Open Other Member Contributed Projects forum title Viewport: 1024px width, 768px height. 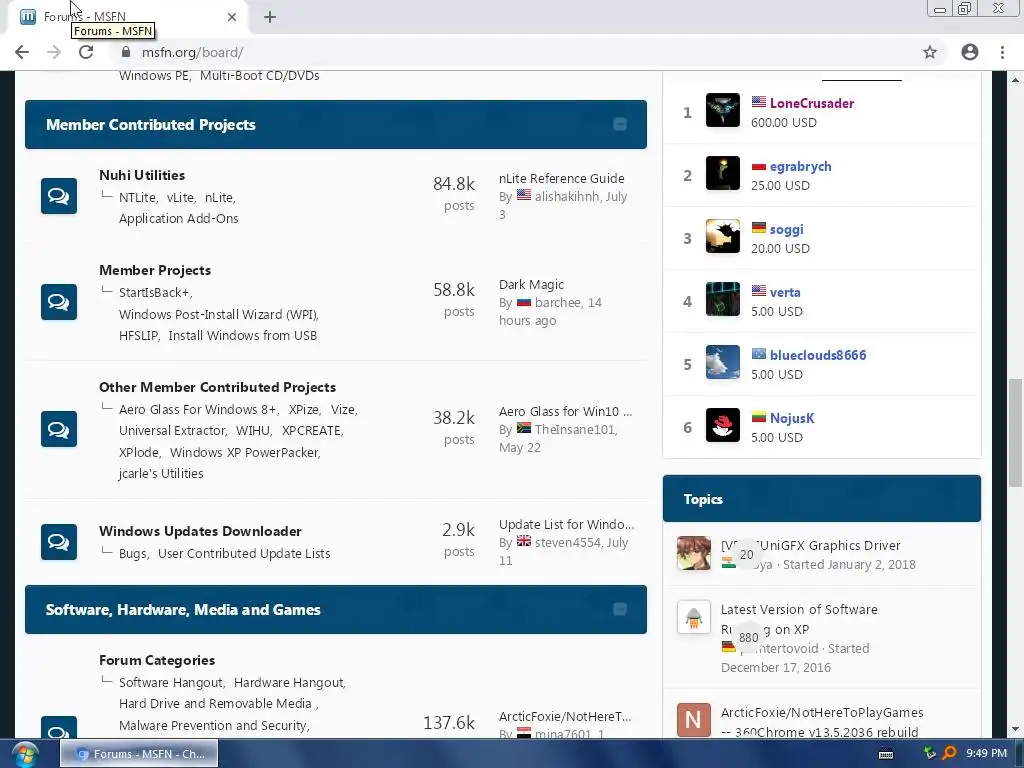(x=217, y=387)
